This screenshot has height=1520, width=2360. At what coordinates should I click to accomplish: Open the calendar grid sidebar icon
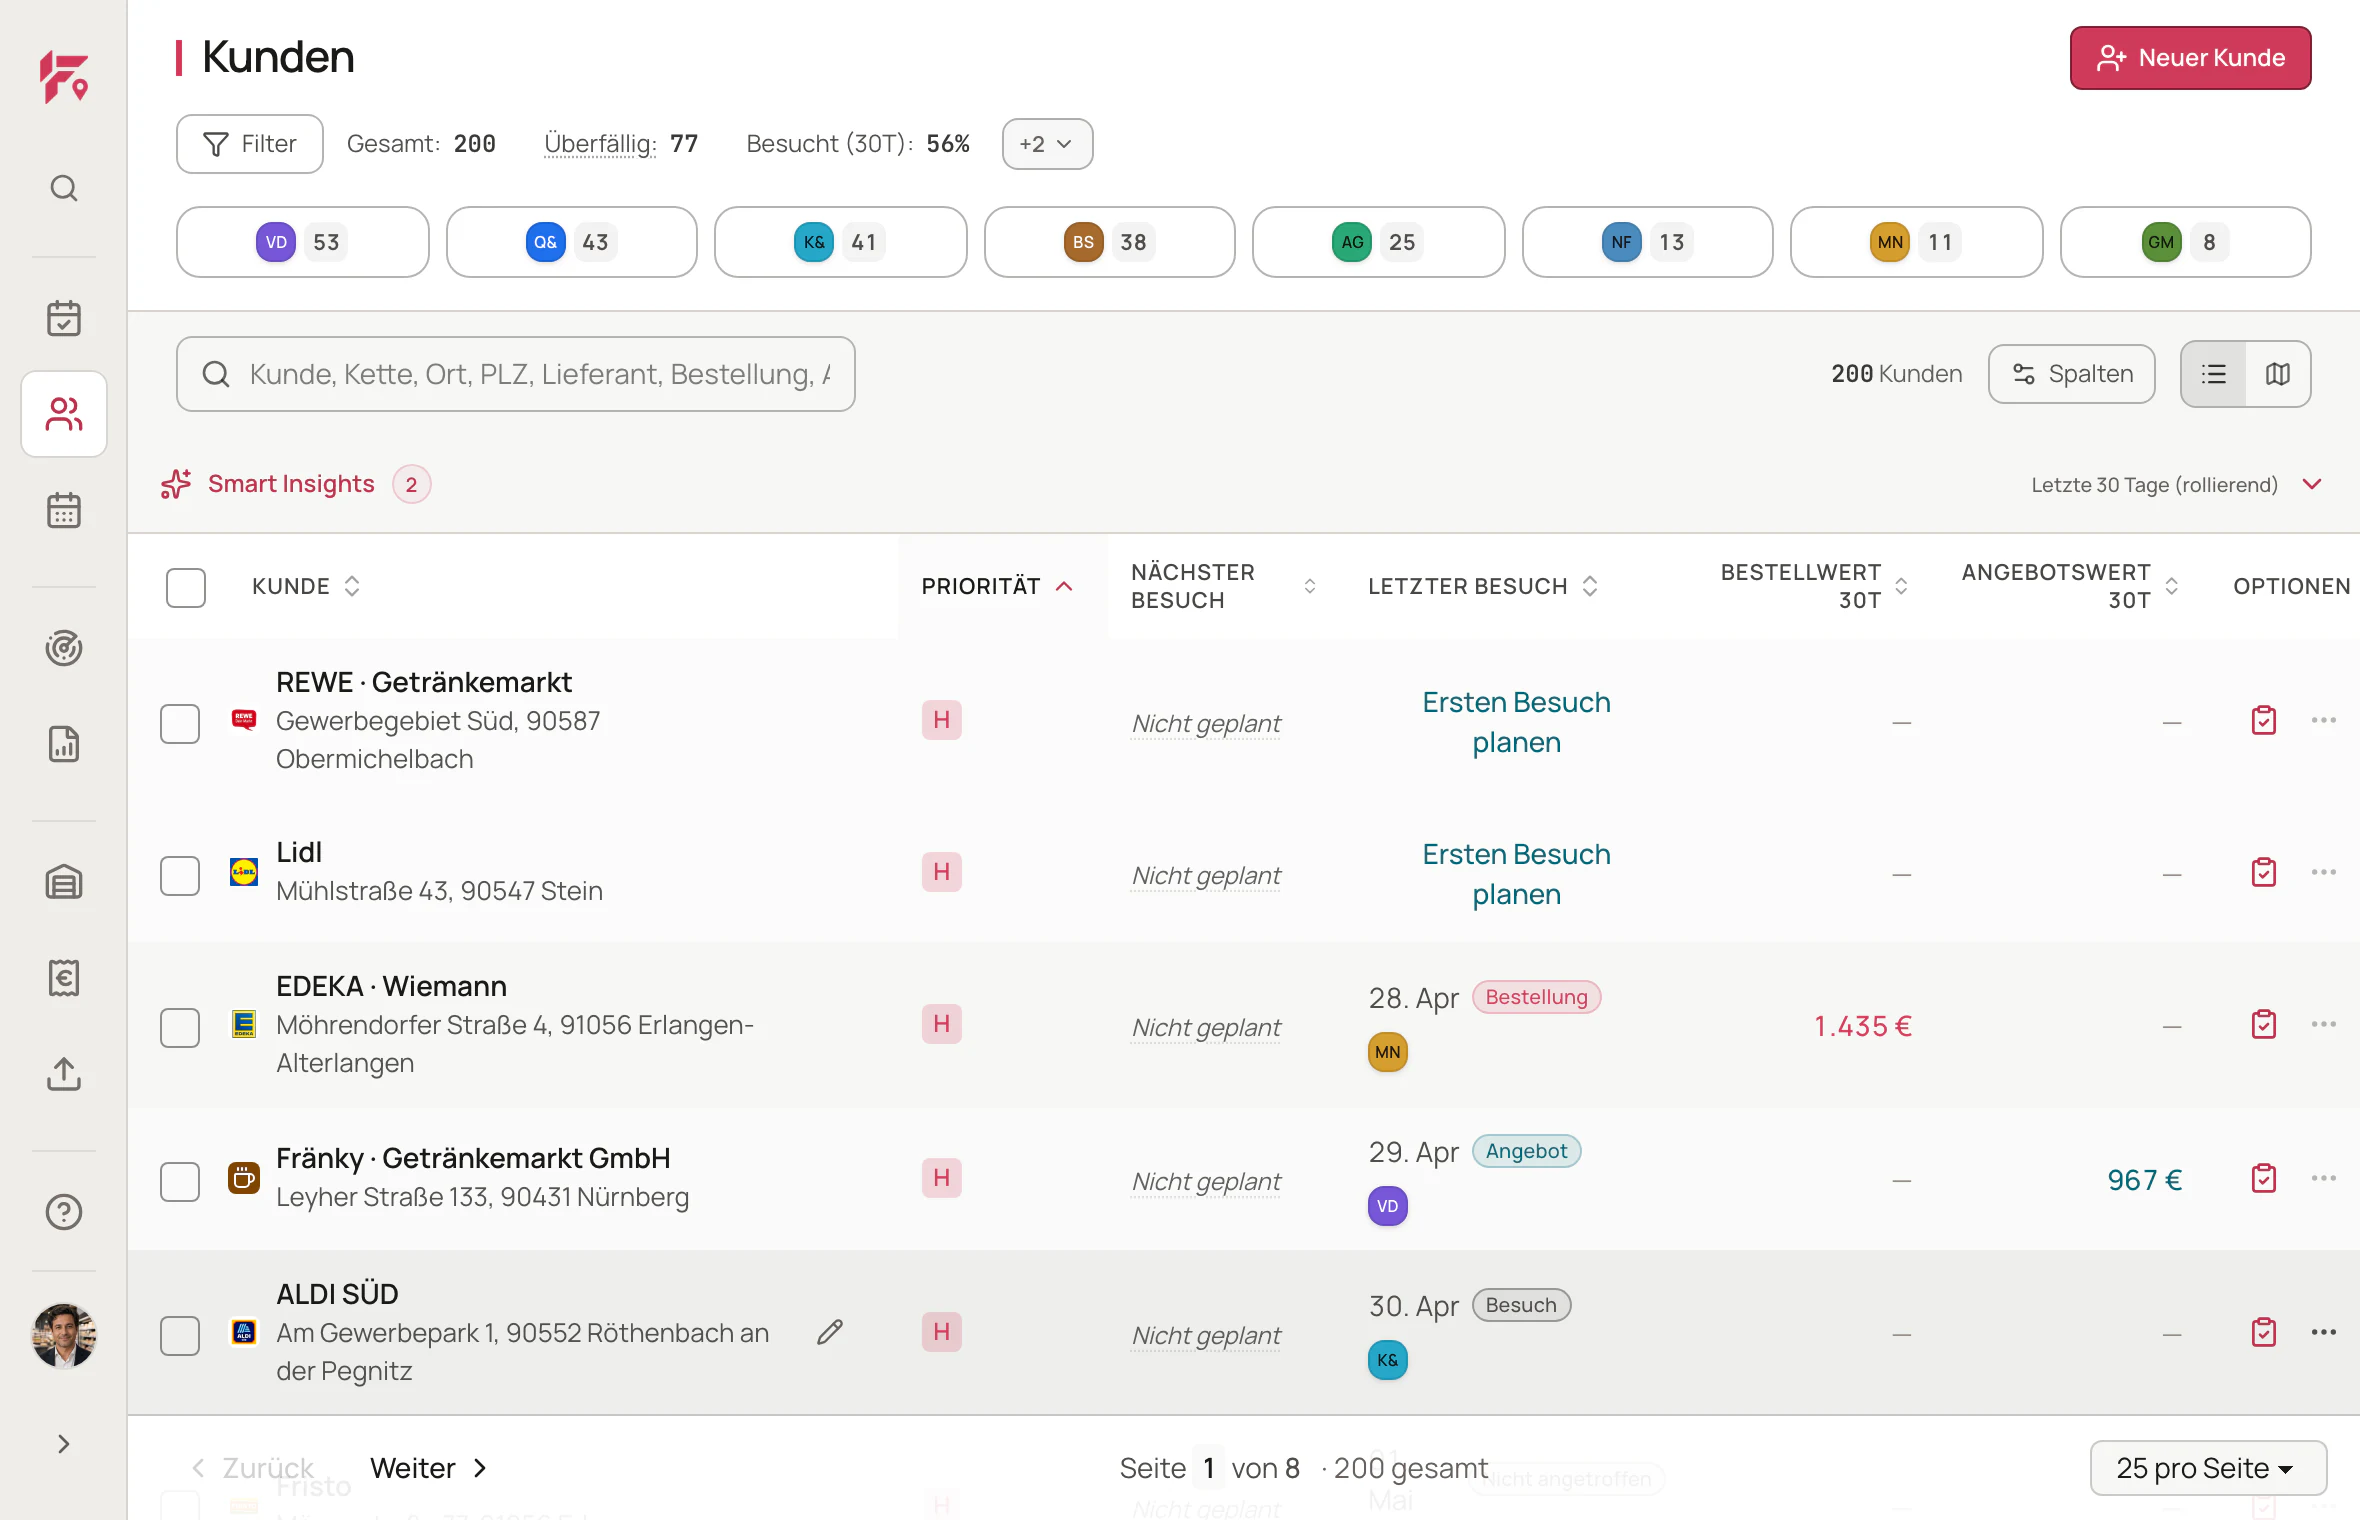pos(64,510)
